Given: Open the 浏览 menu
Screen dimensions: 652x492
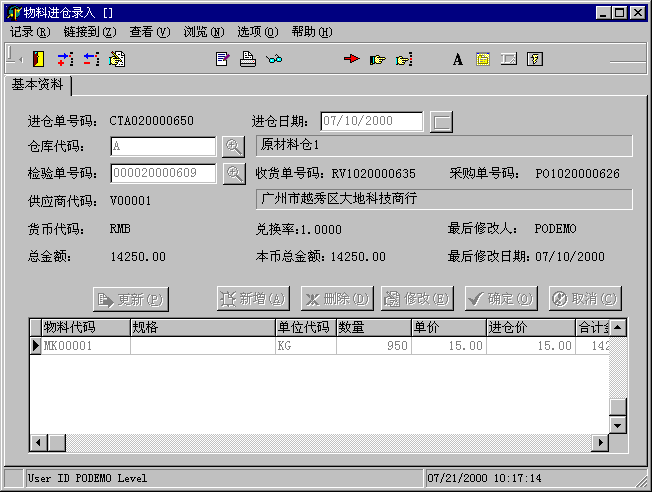Looking at the screenshot, I should coord(203,32).
